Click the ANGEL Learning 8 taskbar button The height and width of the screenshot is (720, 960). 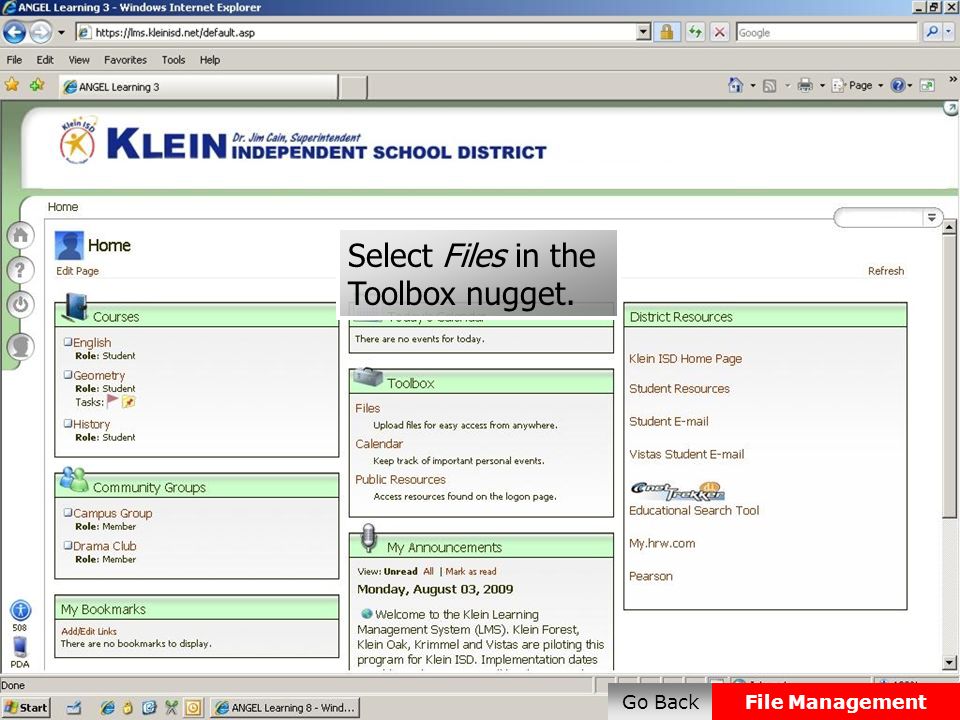(x=285, y=708)
